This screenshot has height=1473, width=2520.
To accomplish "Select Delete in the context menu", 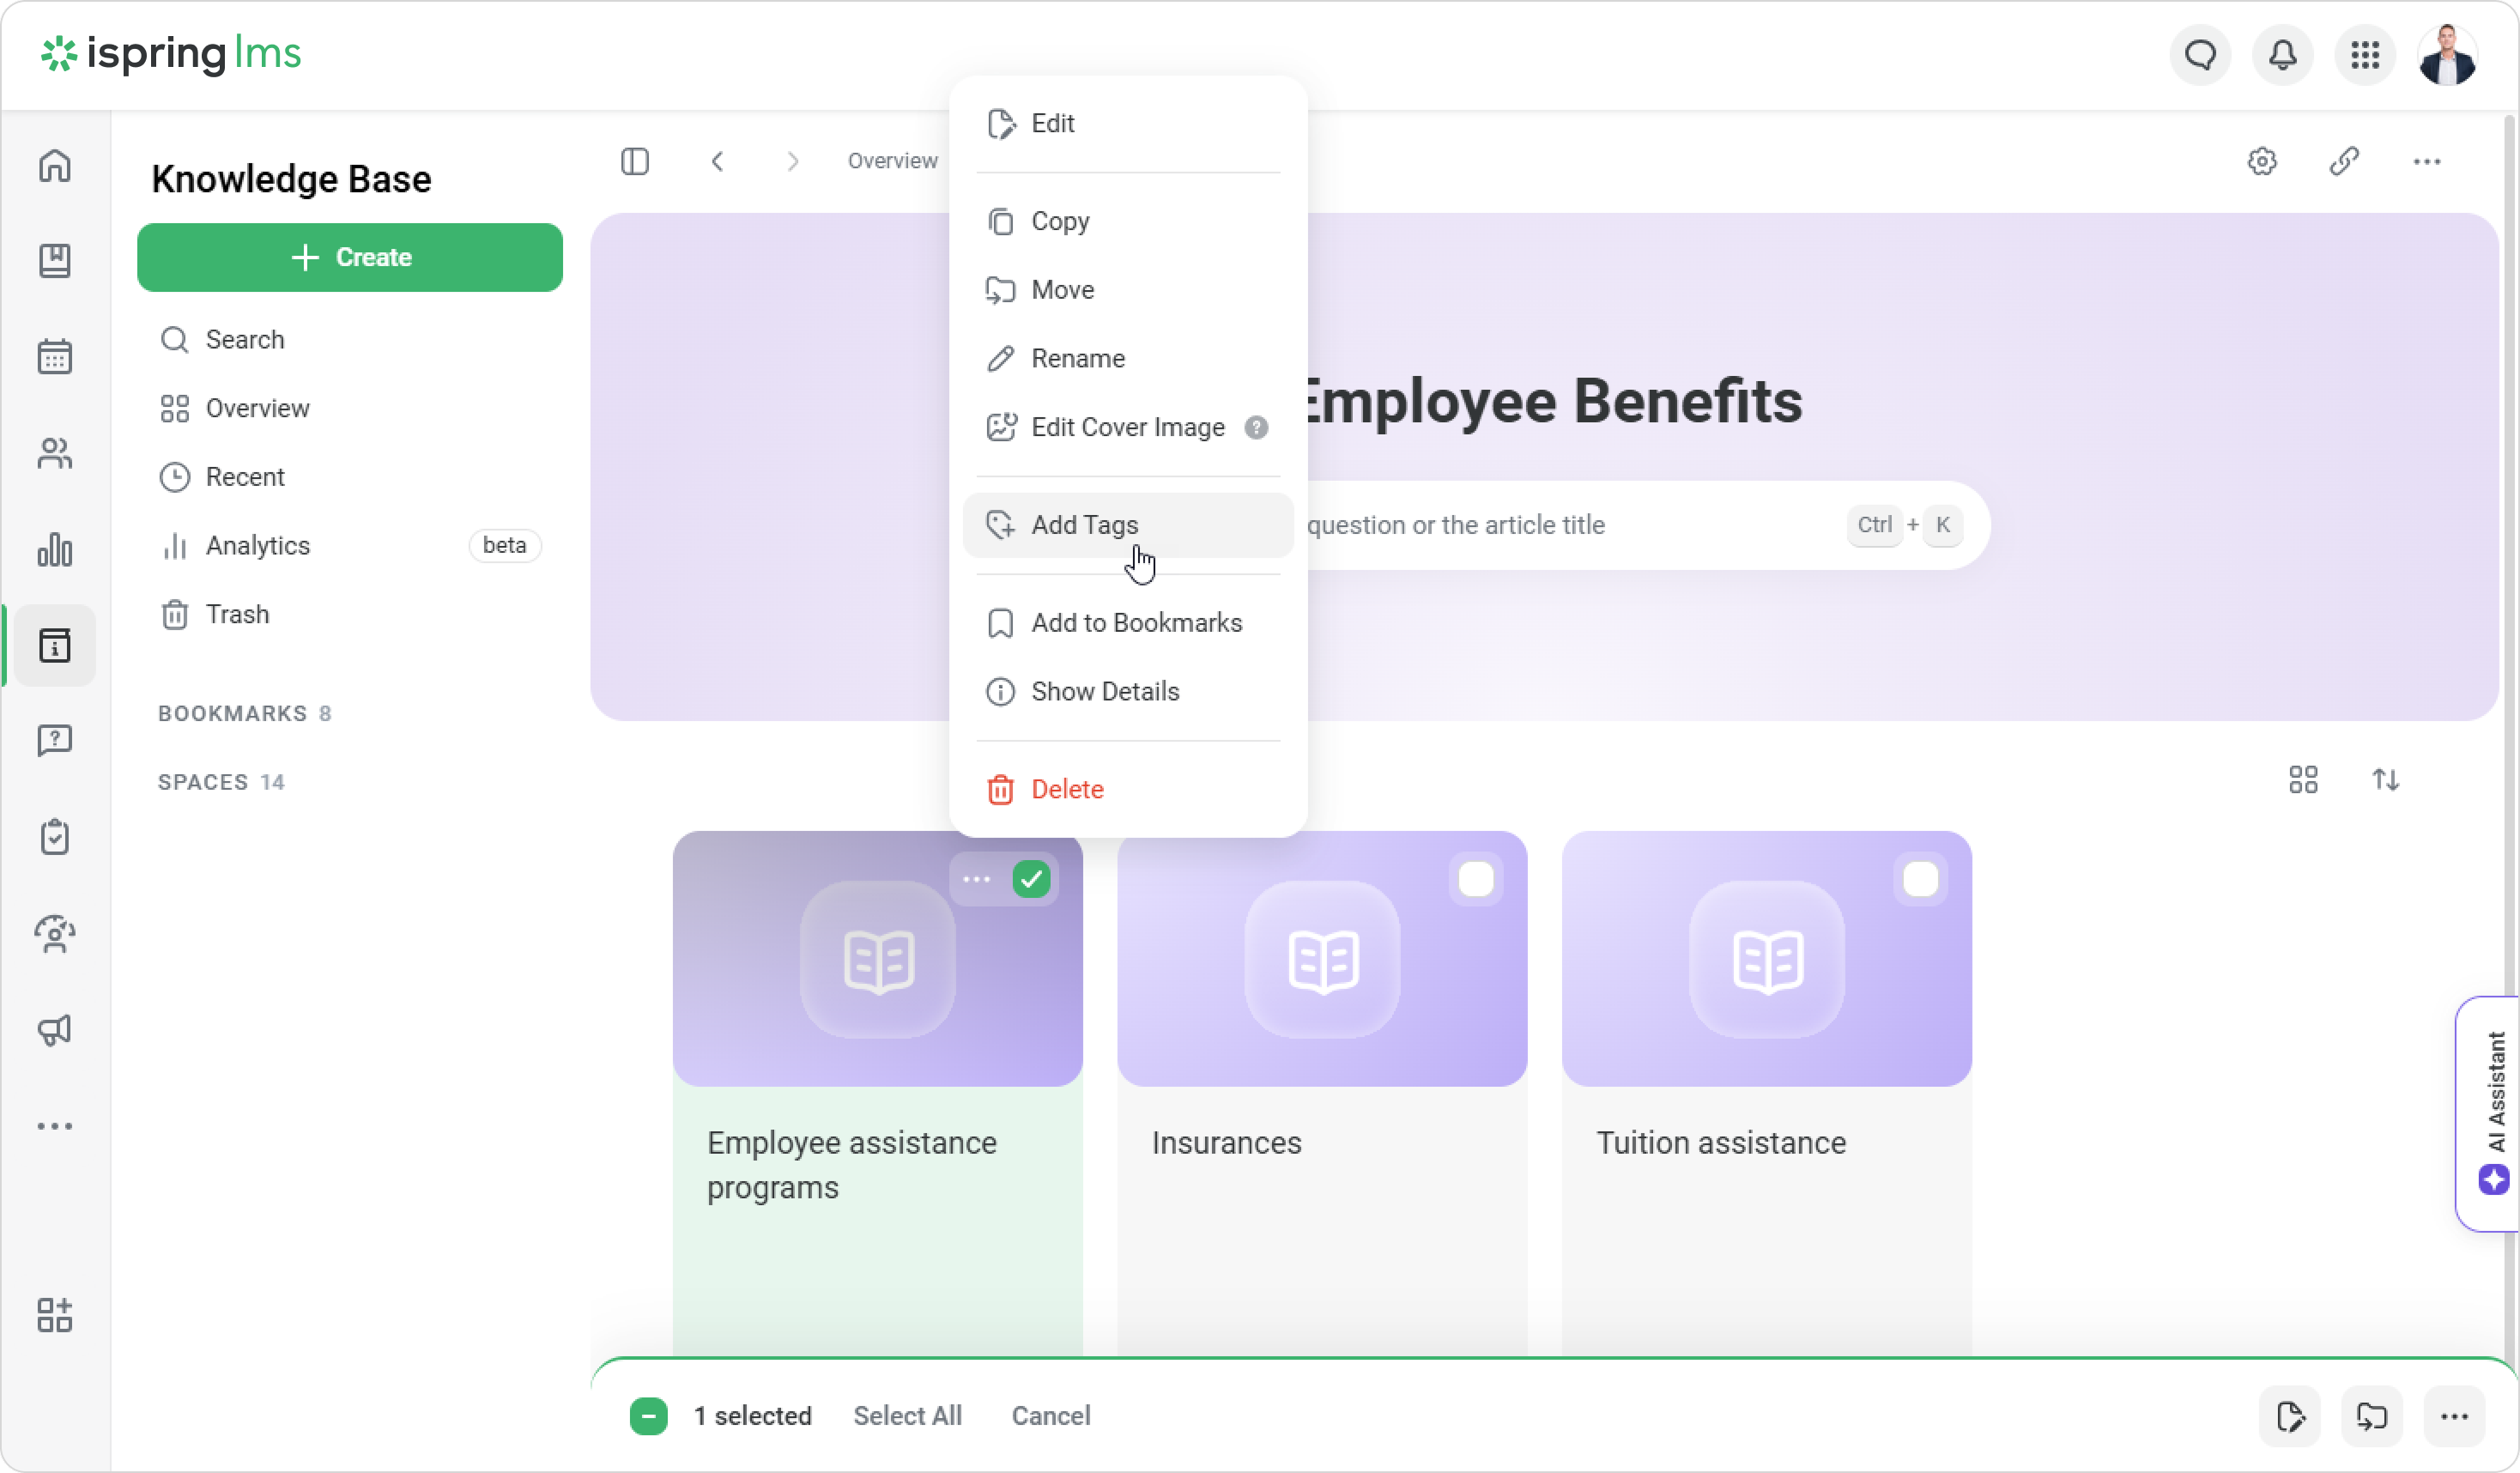I will pyautogui.click(x=1067, y=789).
